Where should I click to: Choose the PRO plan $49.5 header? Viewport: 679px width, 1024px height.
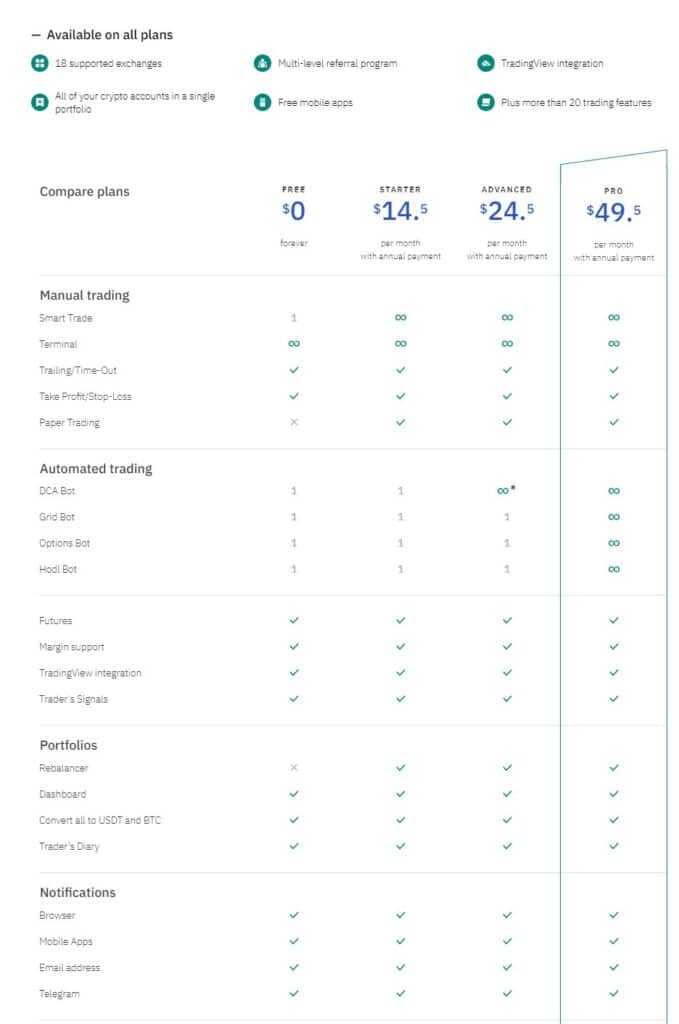613,211
